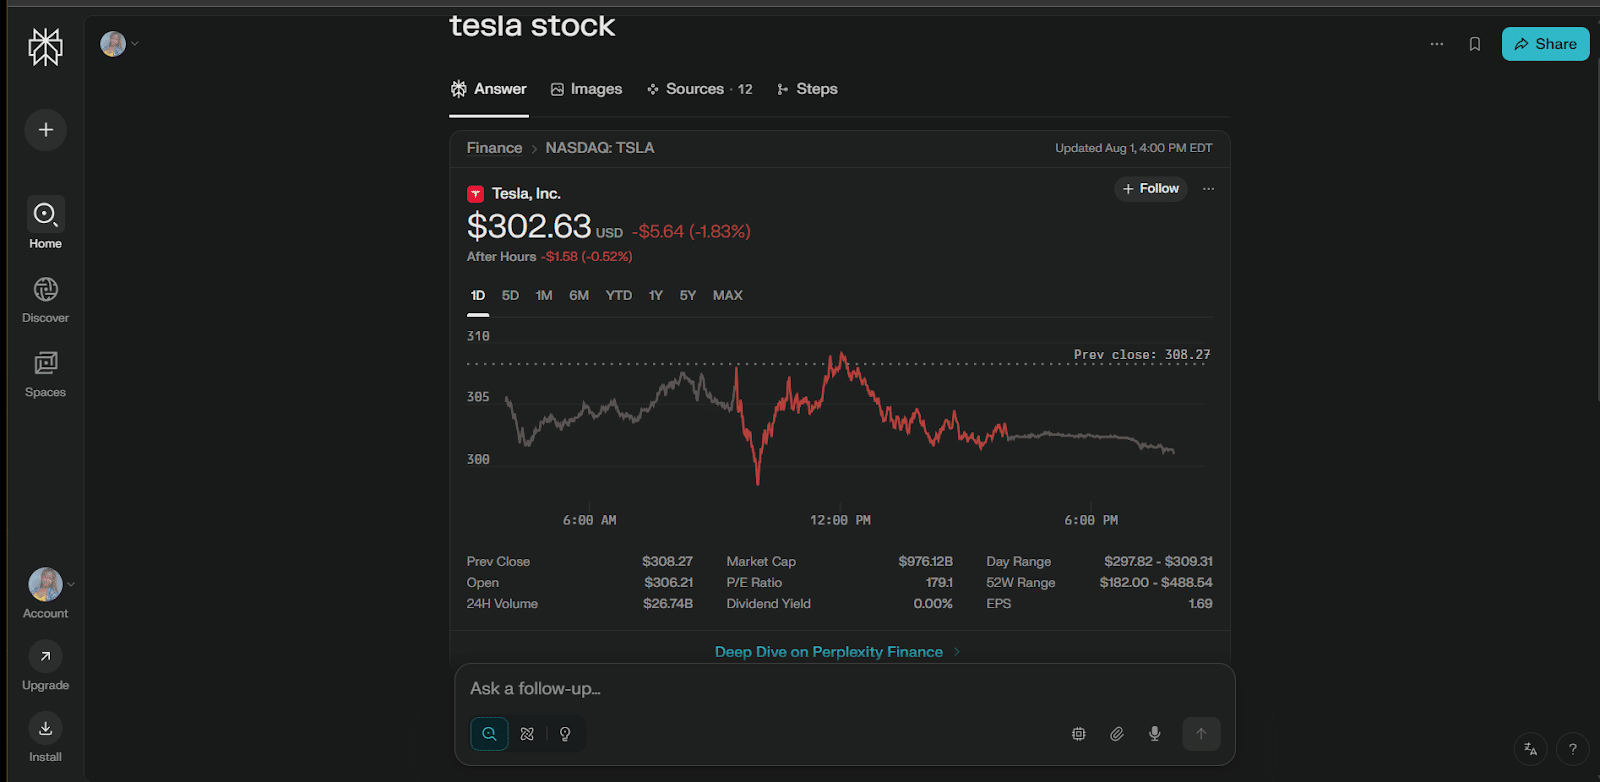The width and height of the screenshot is (1600, 782).
Task: Select the Search mode magnifier toggle
Action: point(489,734)
